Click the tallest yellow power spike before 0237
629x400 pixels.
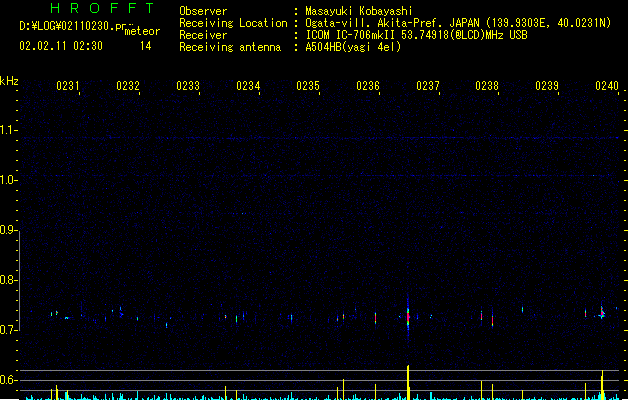(408, 382)
